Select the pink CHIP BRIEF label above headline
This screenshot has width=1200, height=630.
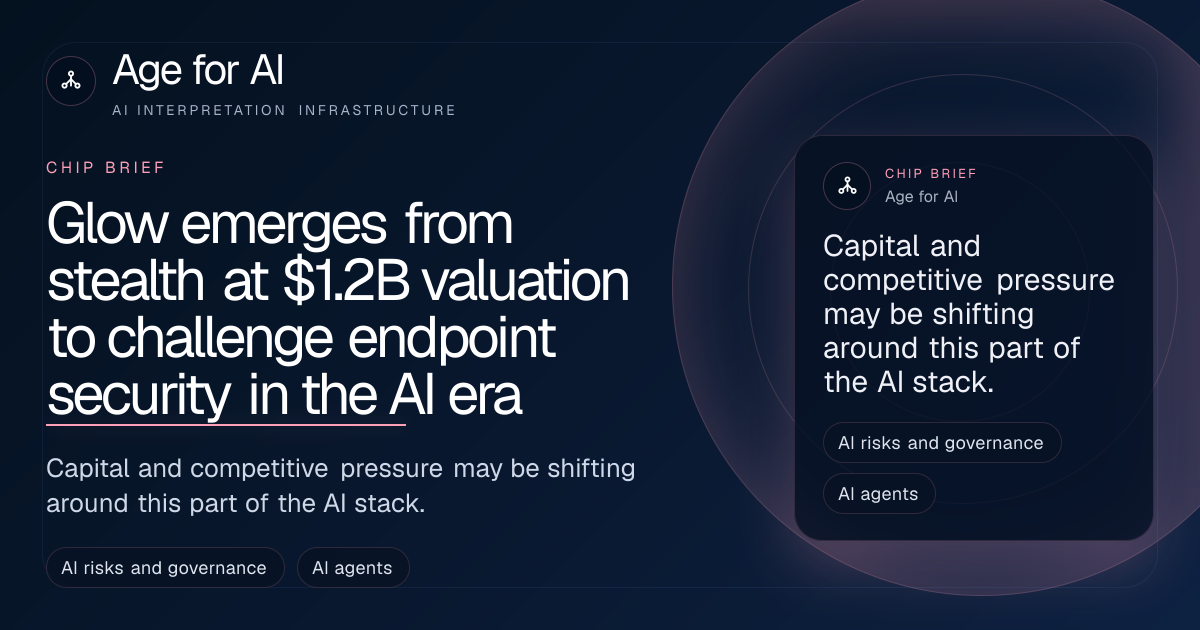(106, 168)
